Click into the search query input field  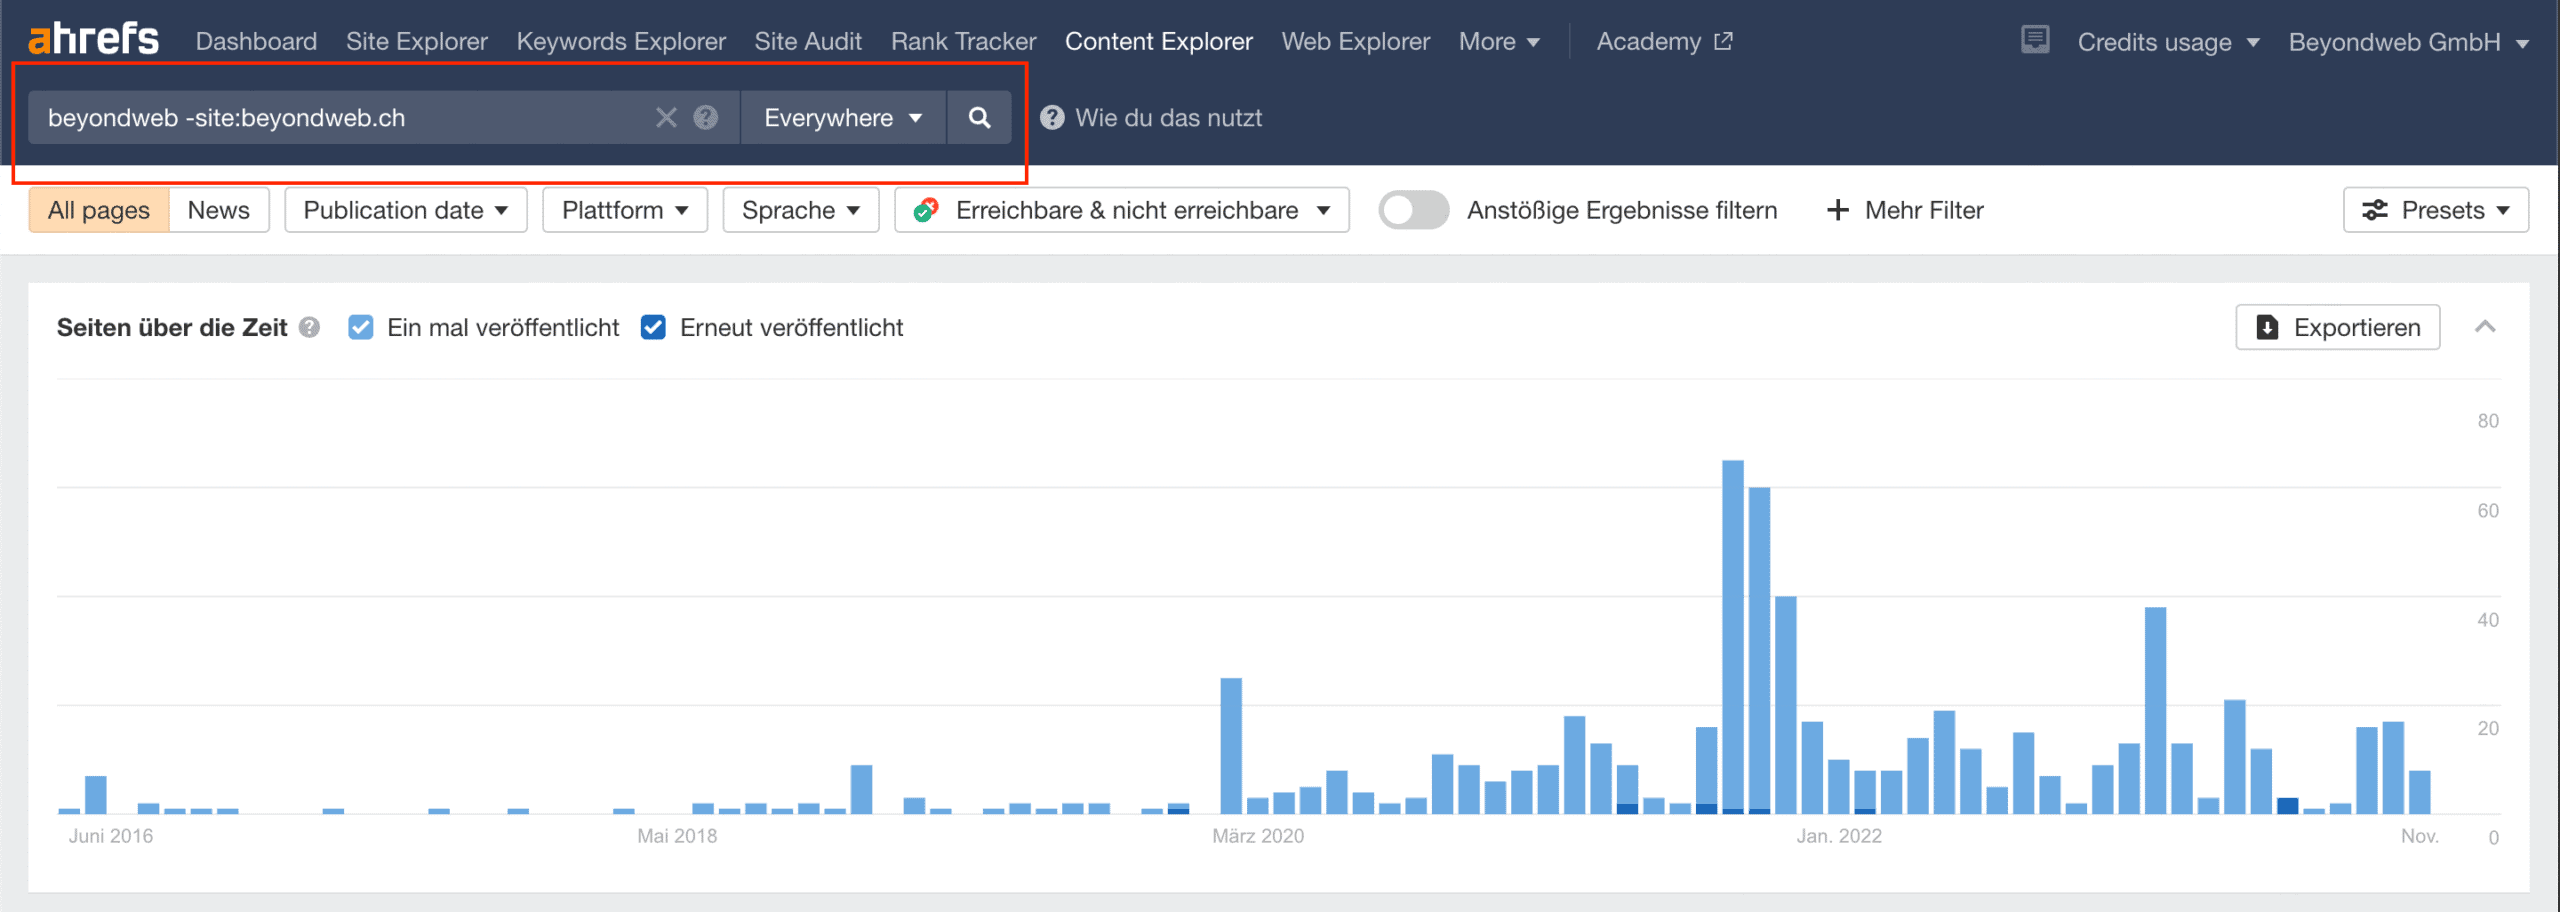340,118
